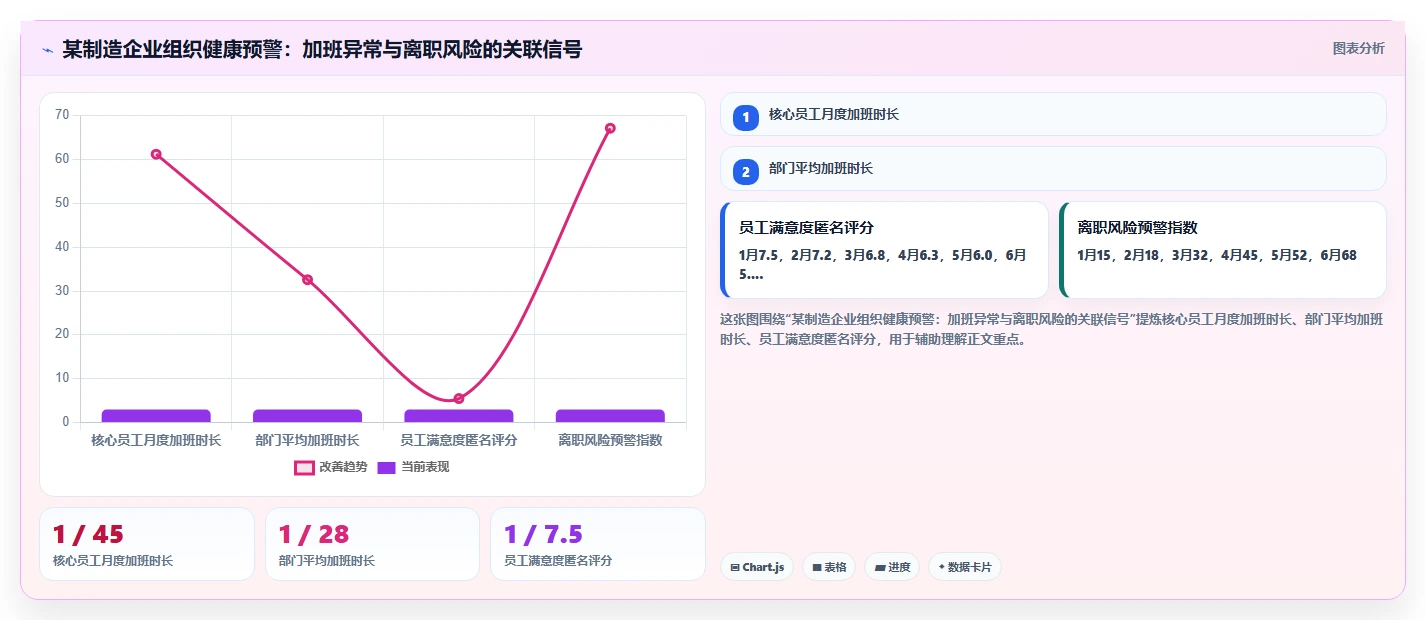Screen dimensions: 1426x620
Task: Click the icon in the Chart.js tag
Action: tap(735, 567)
